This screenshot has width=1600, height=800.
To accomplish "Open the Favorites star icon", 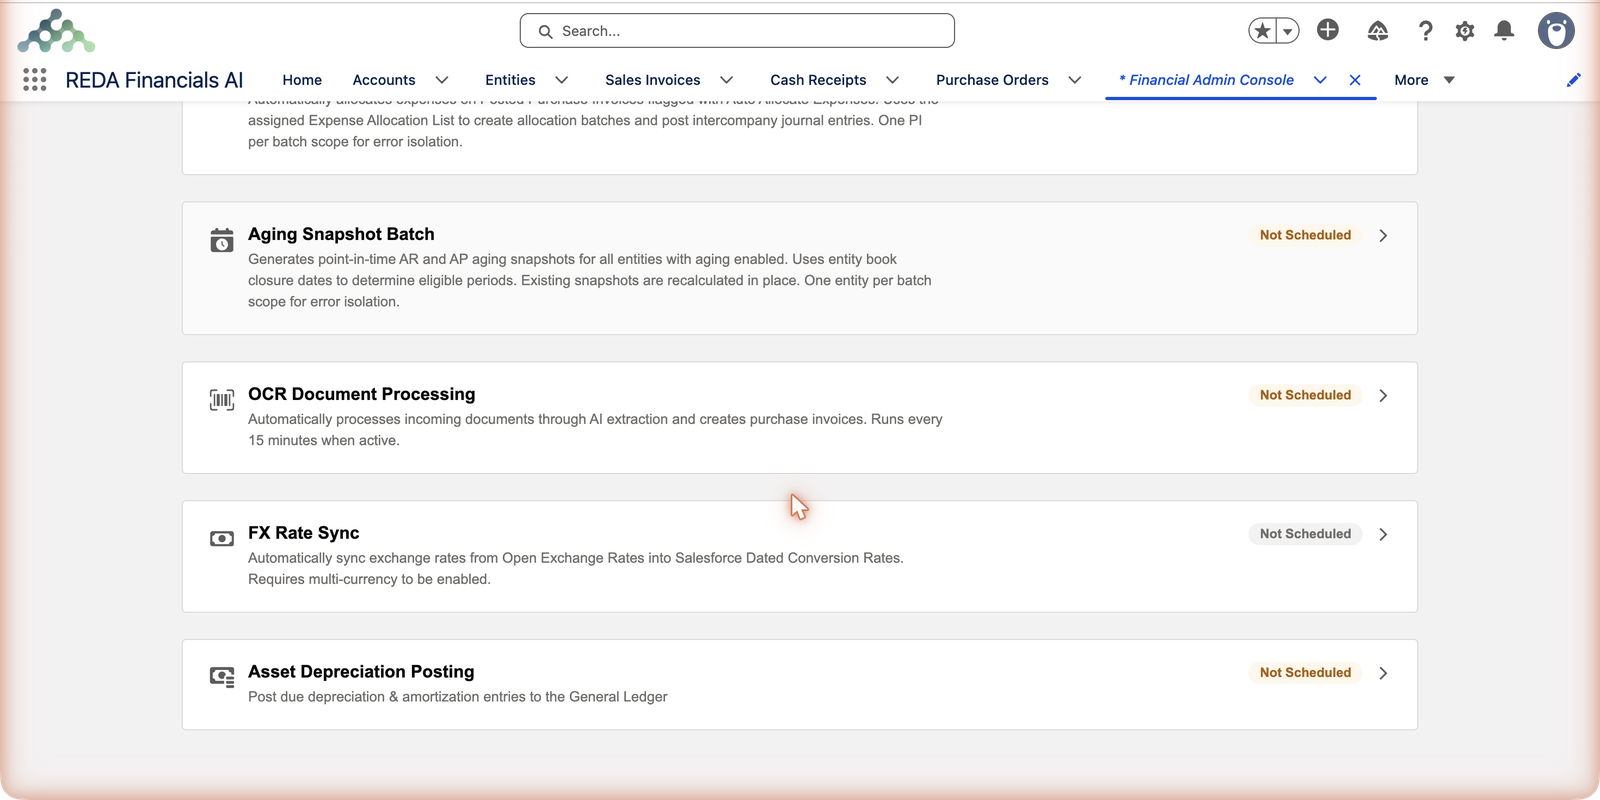I will 1263,31.
